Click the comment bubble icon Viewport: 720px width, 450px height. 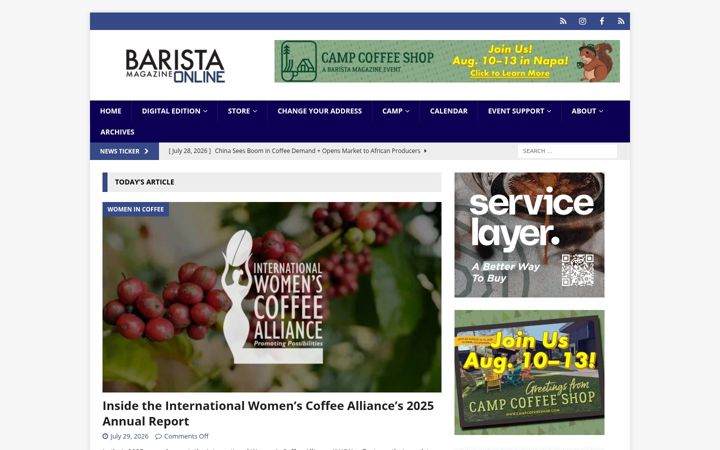click(158, 436)
